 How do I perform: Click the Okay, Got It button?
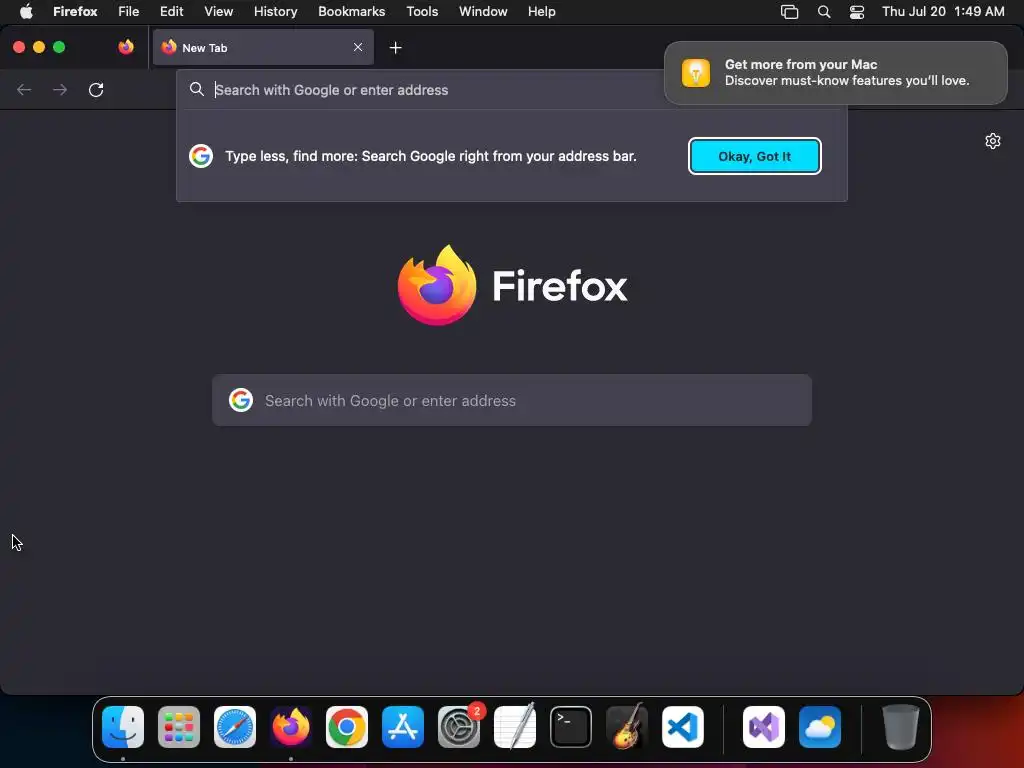754,156
